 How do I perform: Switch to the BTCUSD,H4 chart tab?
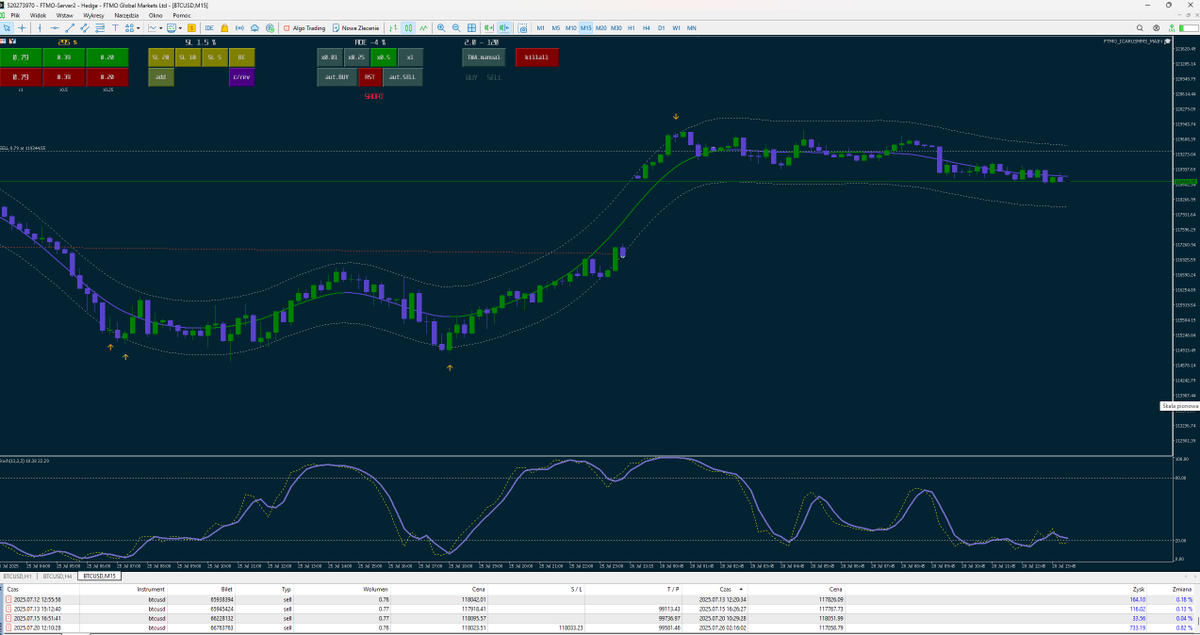click(x=58, y=577)
